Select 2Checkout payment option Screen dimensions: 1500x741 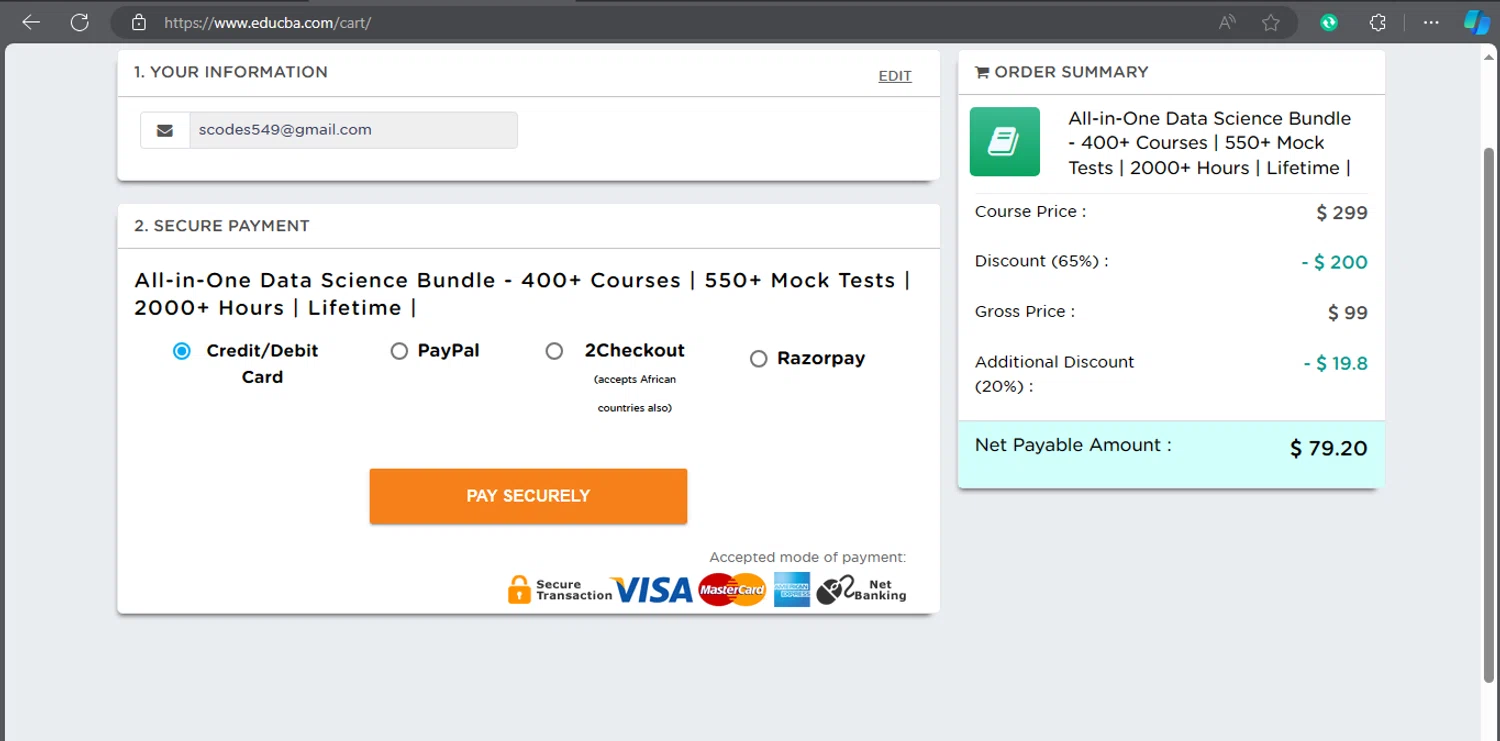pyautogui.click(x=554, y=351)
